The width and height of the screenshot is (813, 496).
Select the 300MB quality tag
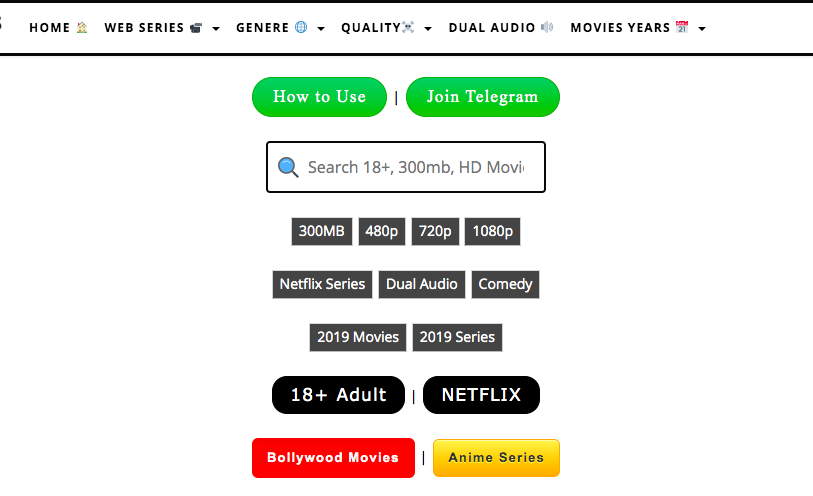click(322, 231)
